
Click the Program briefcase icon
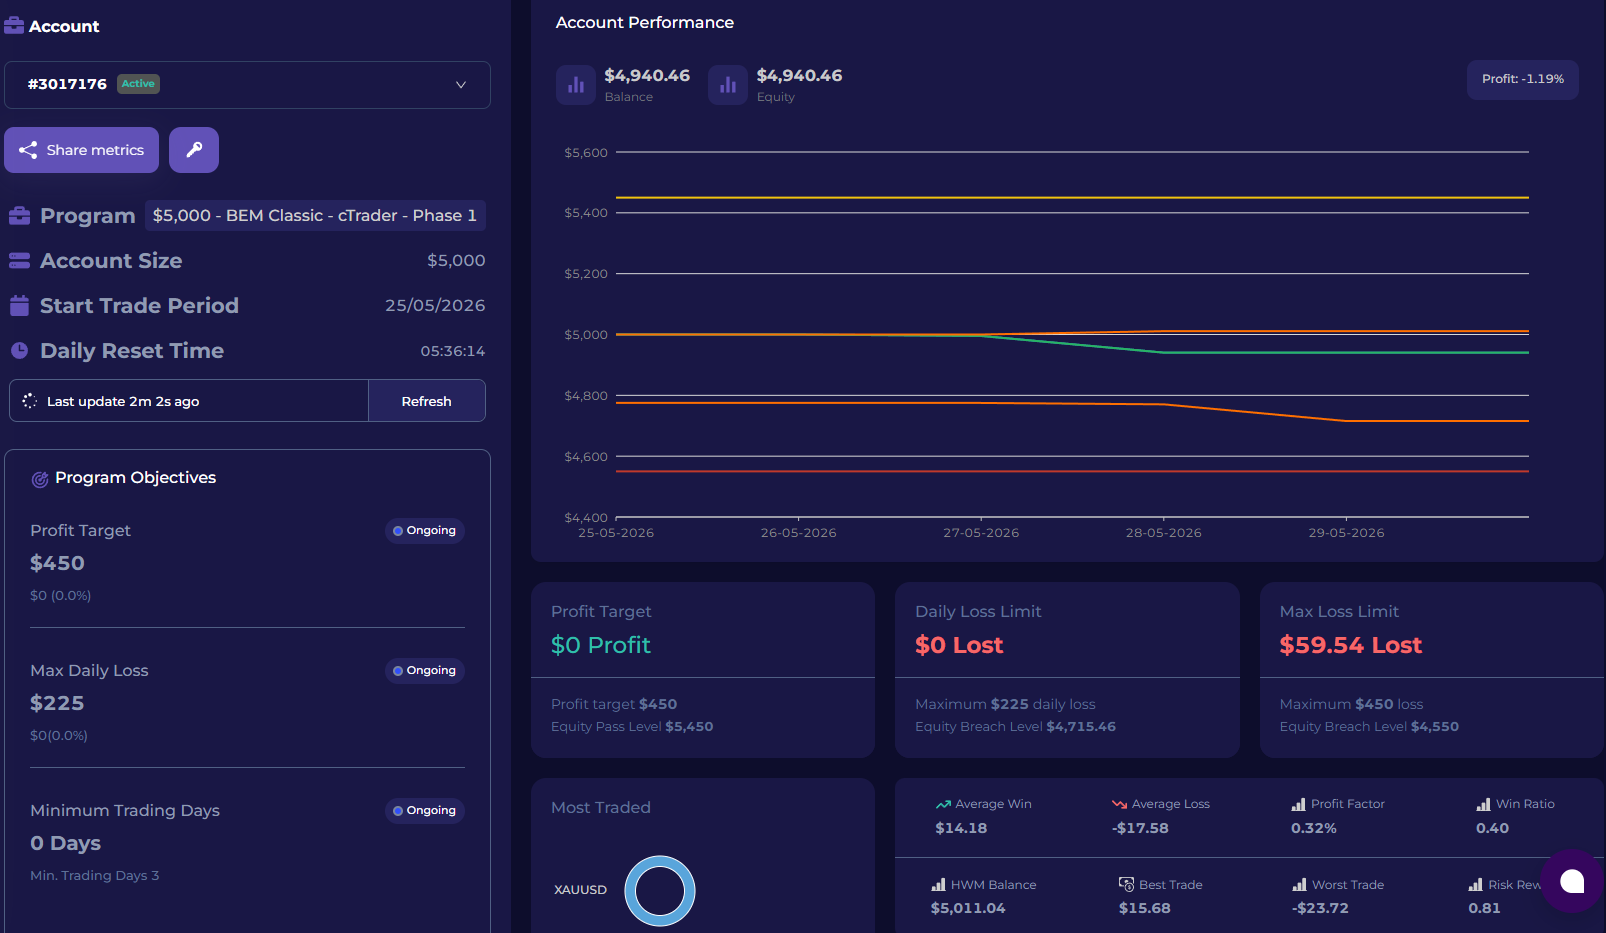tap(19, 216)
